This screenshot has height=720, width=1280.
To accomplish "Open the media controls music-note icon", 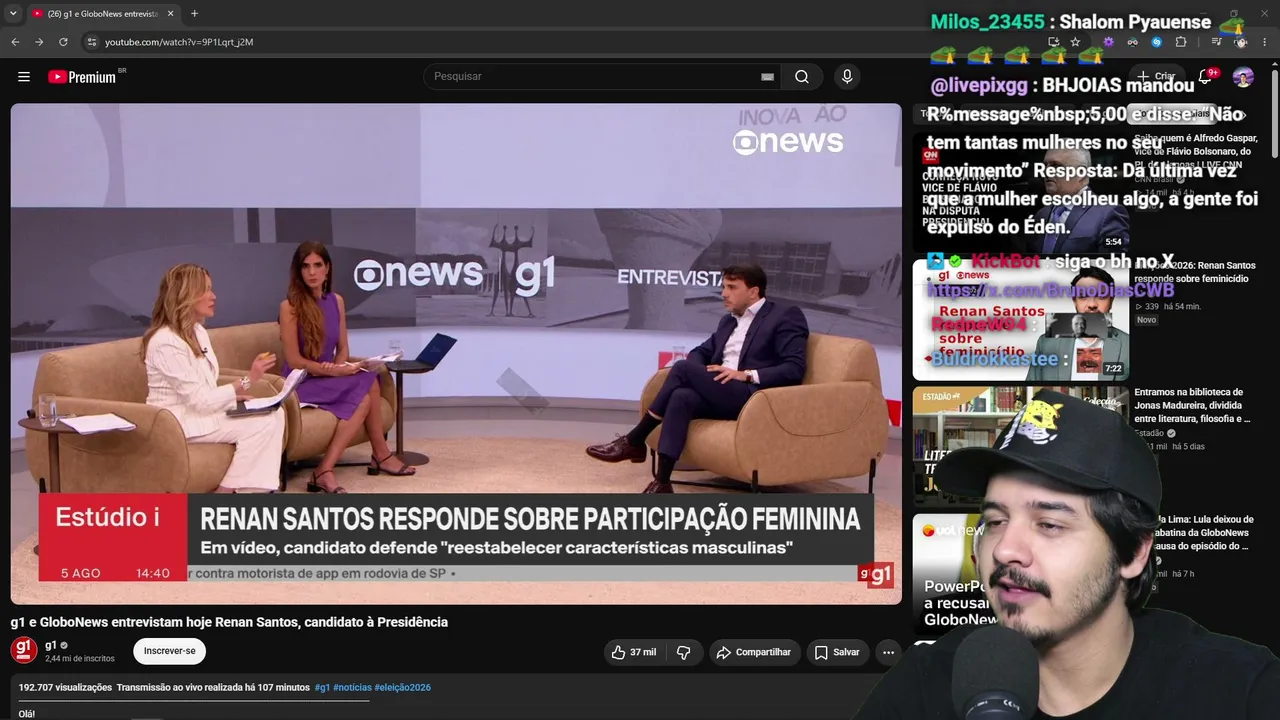I will (1216, 42).
